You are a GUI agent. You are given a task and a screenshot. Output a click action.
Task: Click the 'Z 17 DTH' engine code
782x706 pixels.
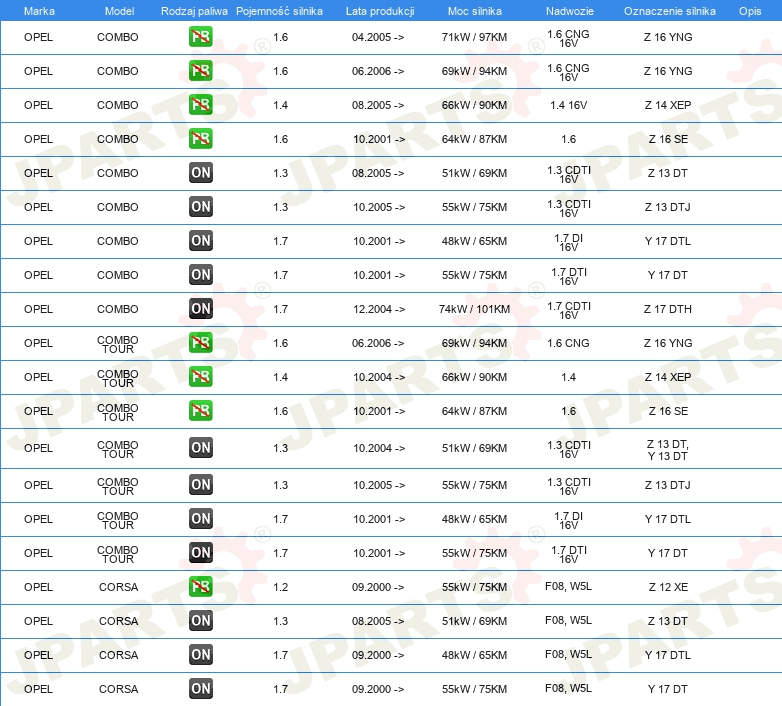click(x=668, y=309)
